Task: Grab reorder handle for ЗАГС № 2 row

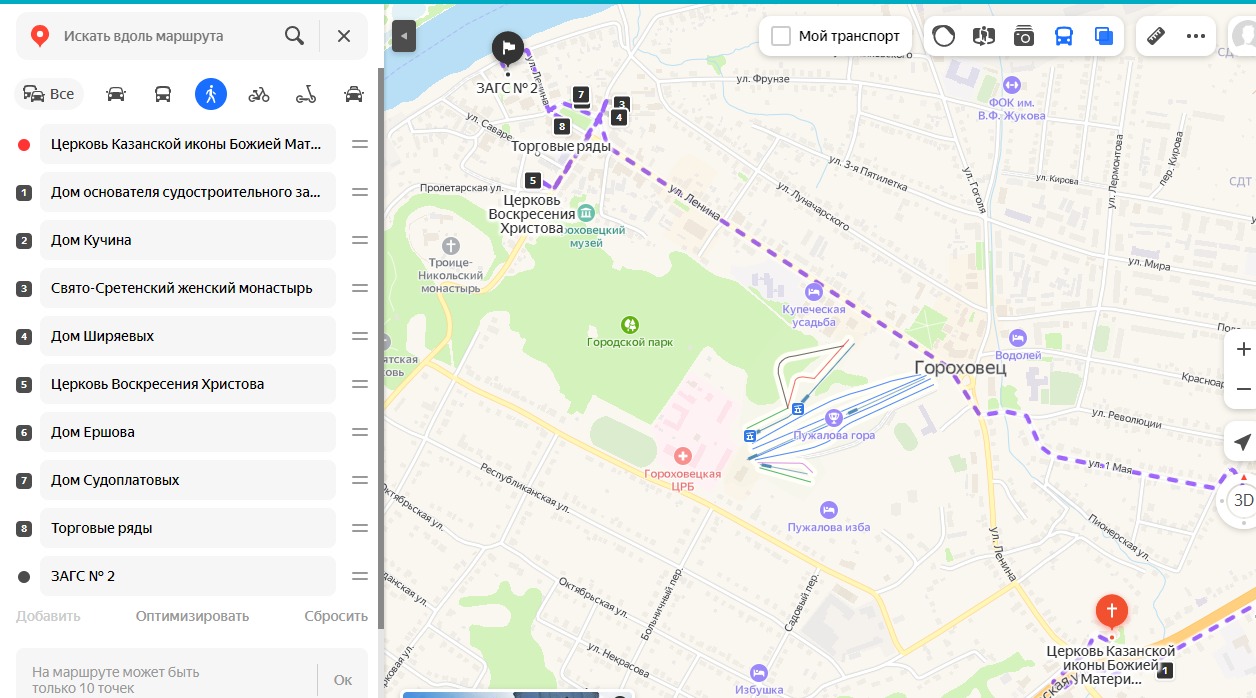Action: 360,576
